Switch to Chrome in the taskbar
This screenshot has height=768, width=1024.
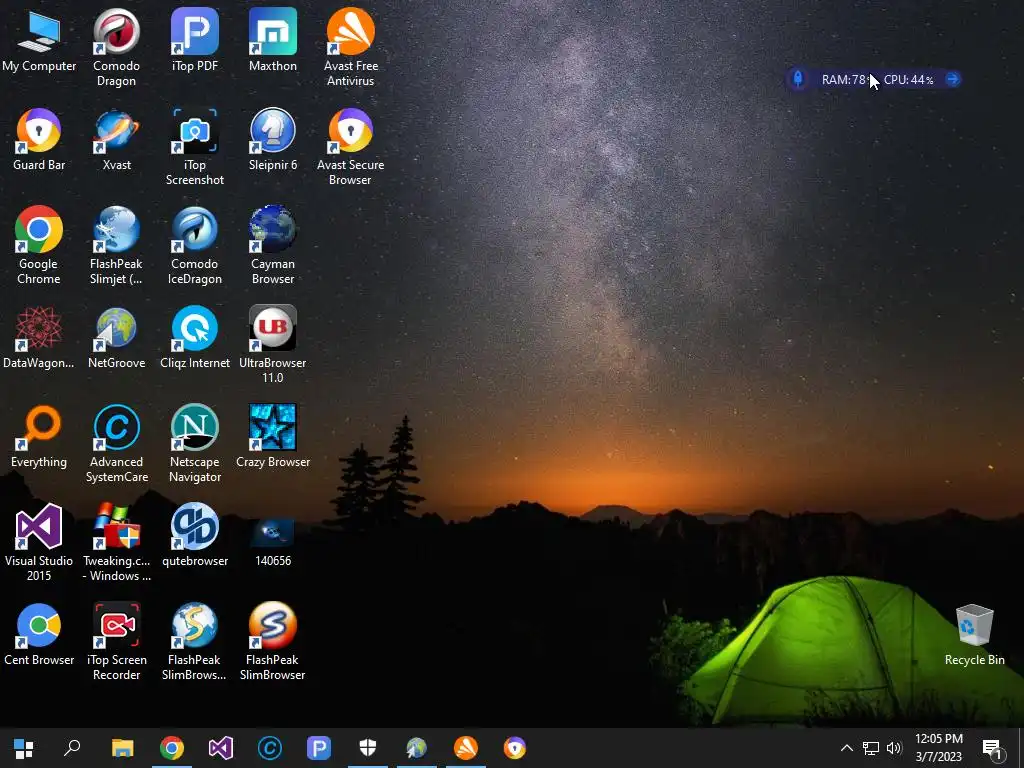(172, 748)
